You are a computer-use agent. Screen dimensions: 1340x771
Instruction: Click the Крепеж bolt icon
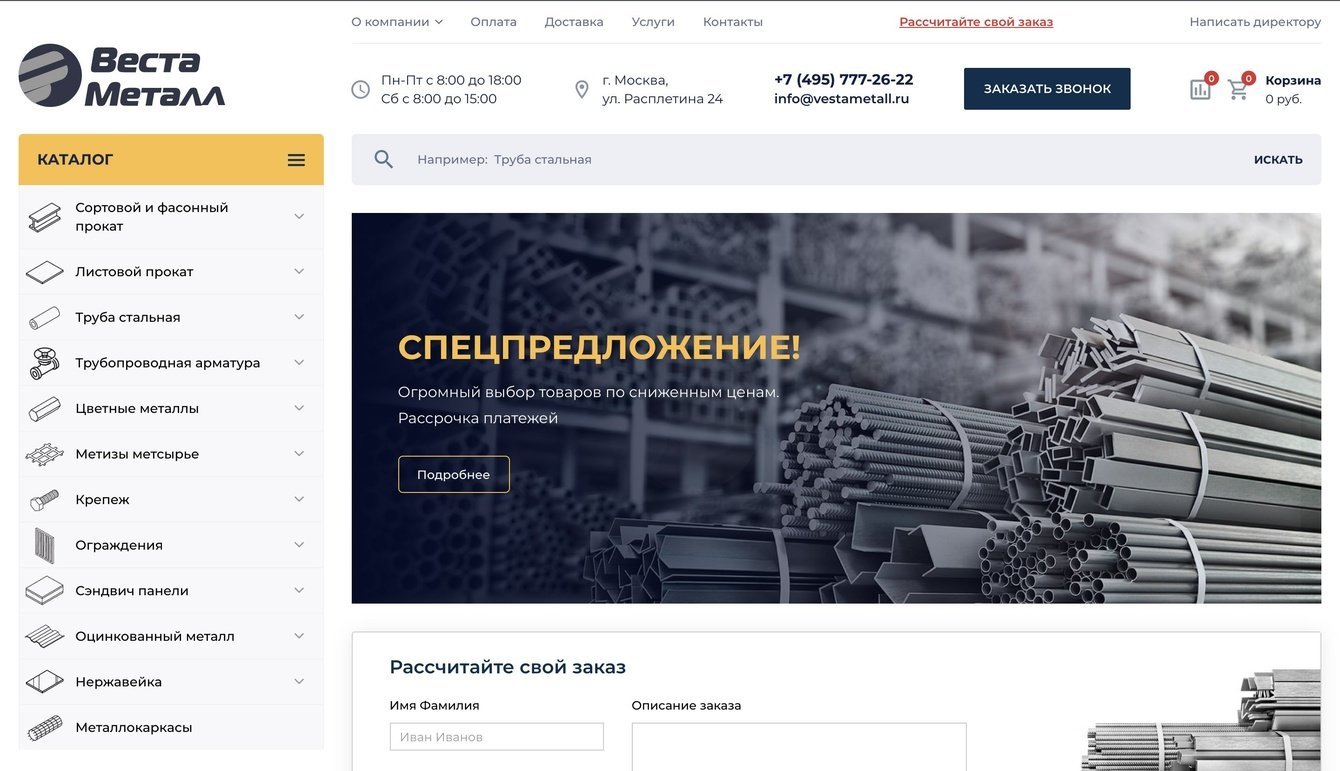[x=44, y=500]
